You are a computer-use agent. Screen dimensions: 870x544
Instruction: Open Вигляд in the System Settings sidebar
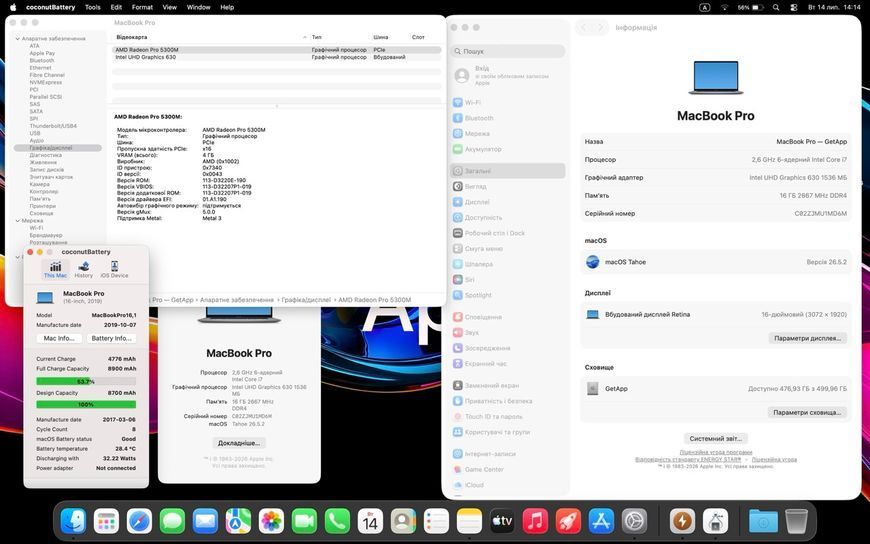pyautogui.click(x=508, y=187)
